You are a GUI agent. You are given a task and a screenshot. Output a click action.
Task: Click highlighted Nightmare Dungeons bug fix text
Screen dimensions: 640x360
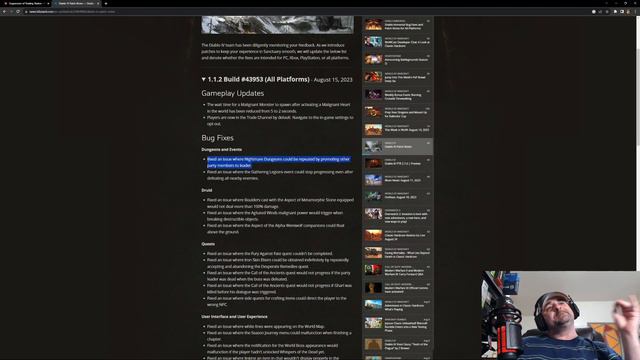click(278, 162)
